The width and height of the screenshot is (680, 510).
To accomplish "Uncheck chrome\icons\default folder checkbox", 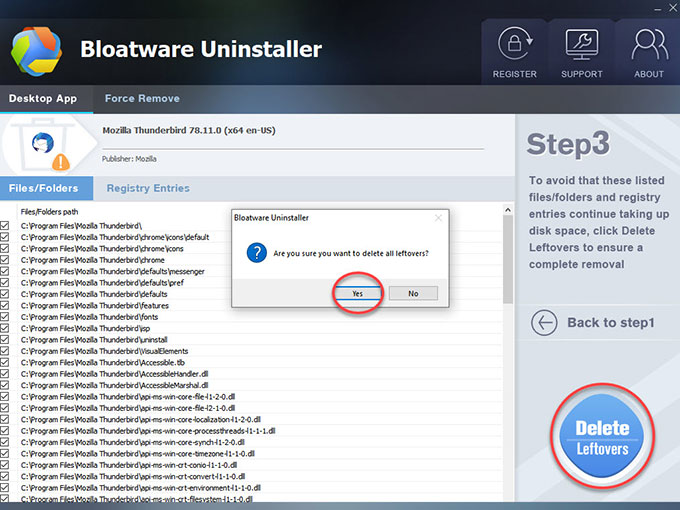I will point(5,237).
